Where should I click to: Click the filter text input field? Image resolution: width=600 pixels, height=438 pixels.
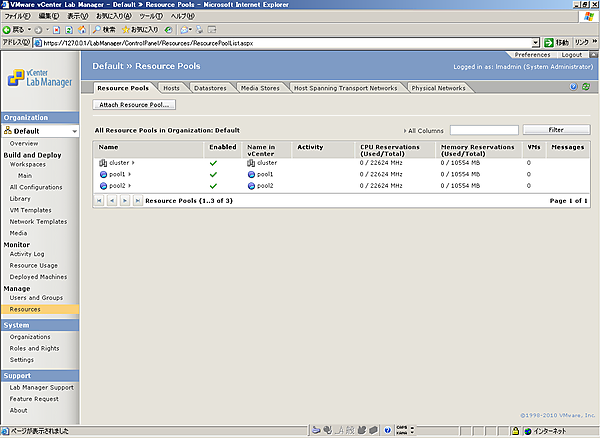click(483, 130)
